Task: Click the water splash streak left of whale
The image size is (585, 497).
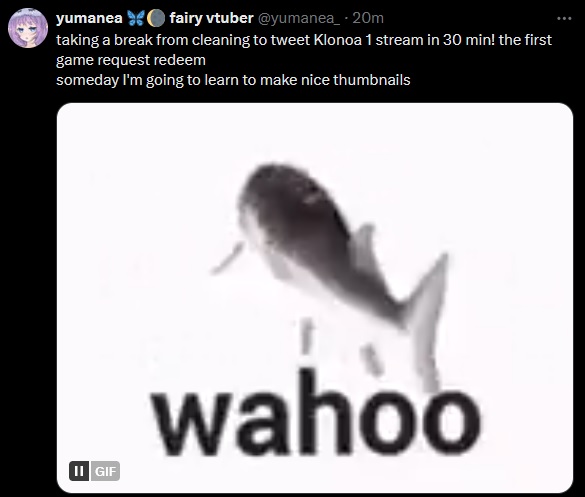Action: coord(228,258)
